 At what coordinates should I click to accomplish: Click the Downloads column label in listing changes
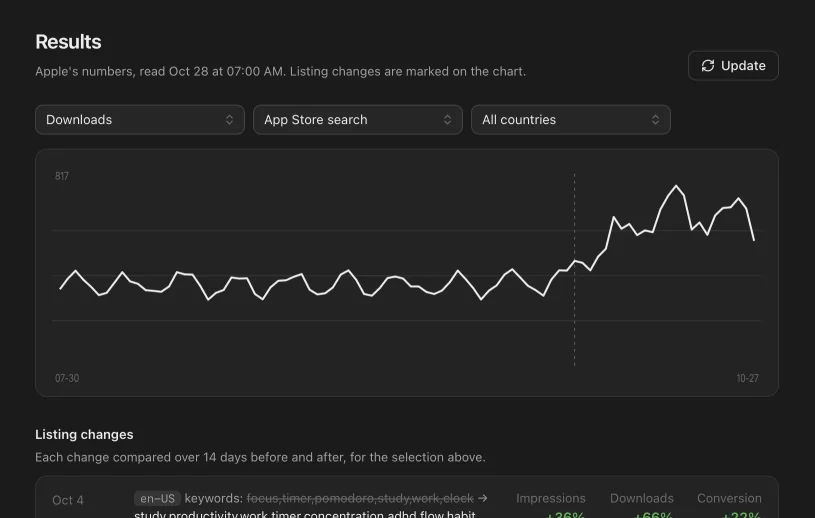coord(641,498)
